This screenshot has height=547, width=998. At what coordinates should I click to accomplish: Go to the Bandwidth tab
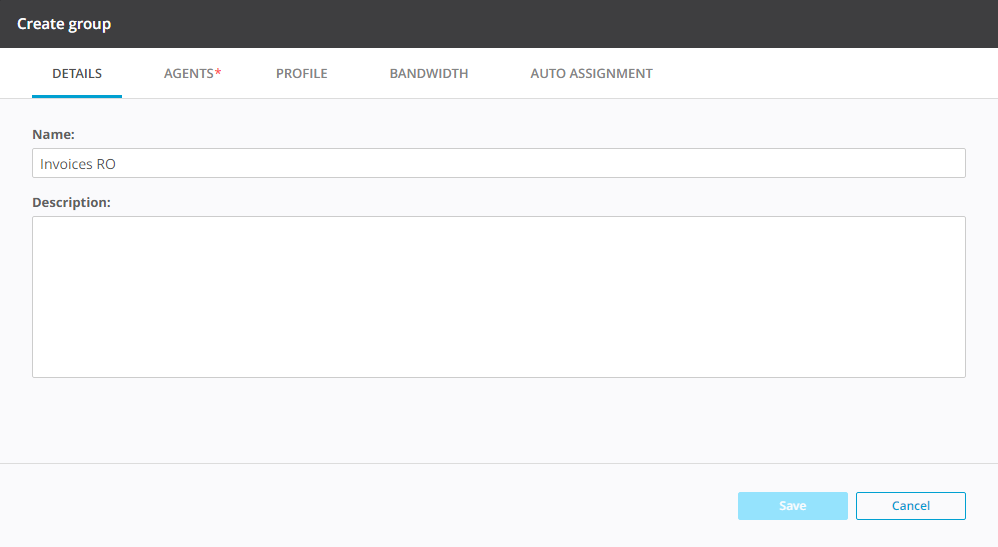point(428,74)
